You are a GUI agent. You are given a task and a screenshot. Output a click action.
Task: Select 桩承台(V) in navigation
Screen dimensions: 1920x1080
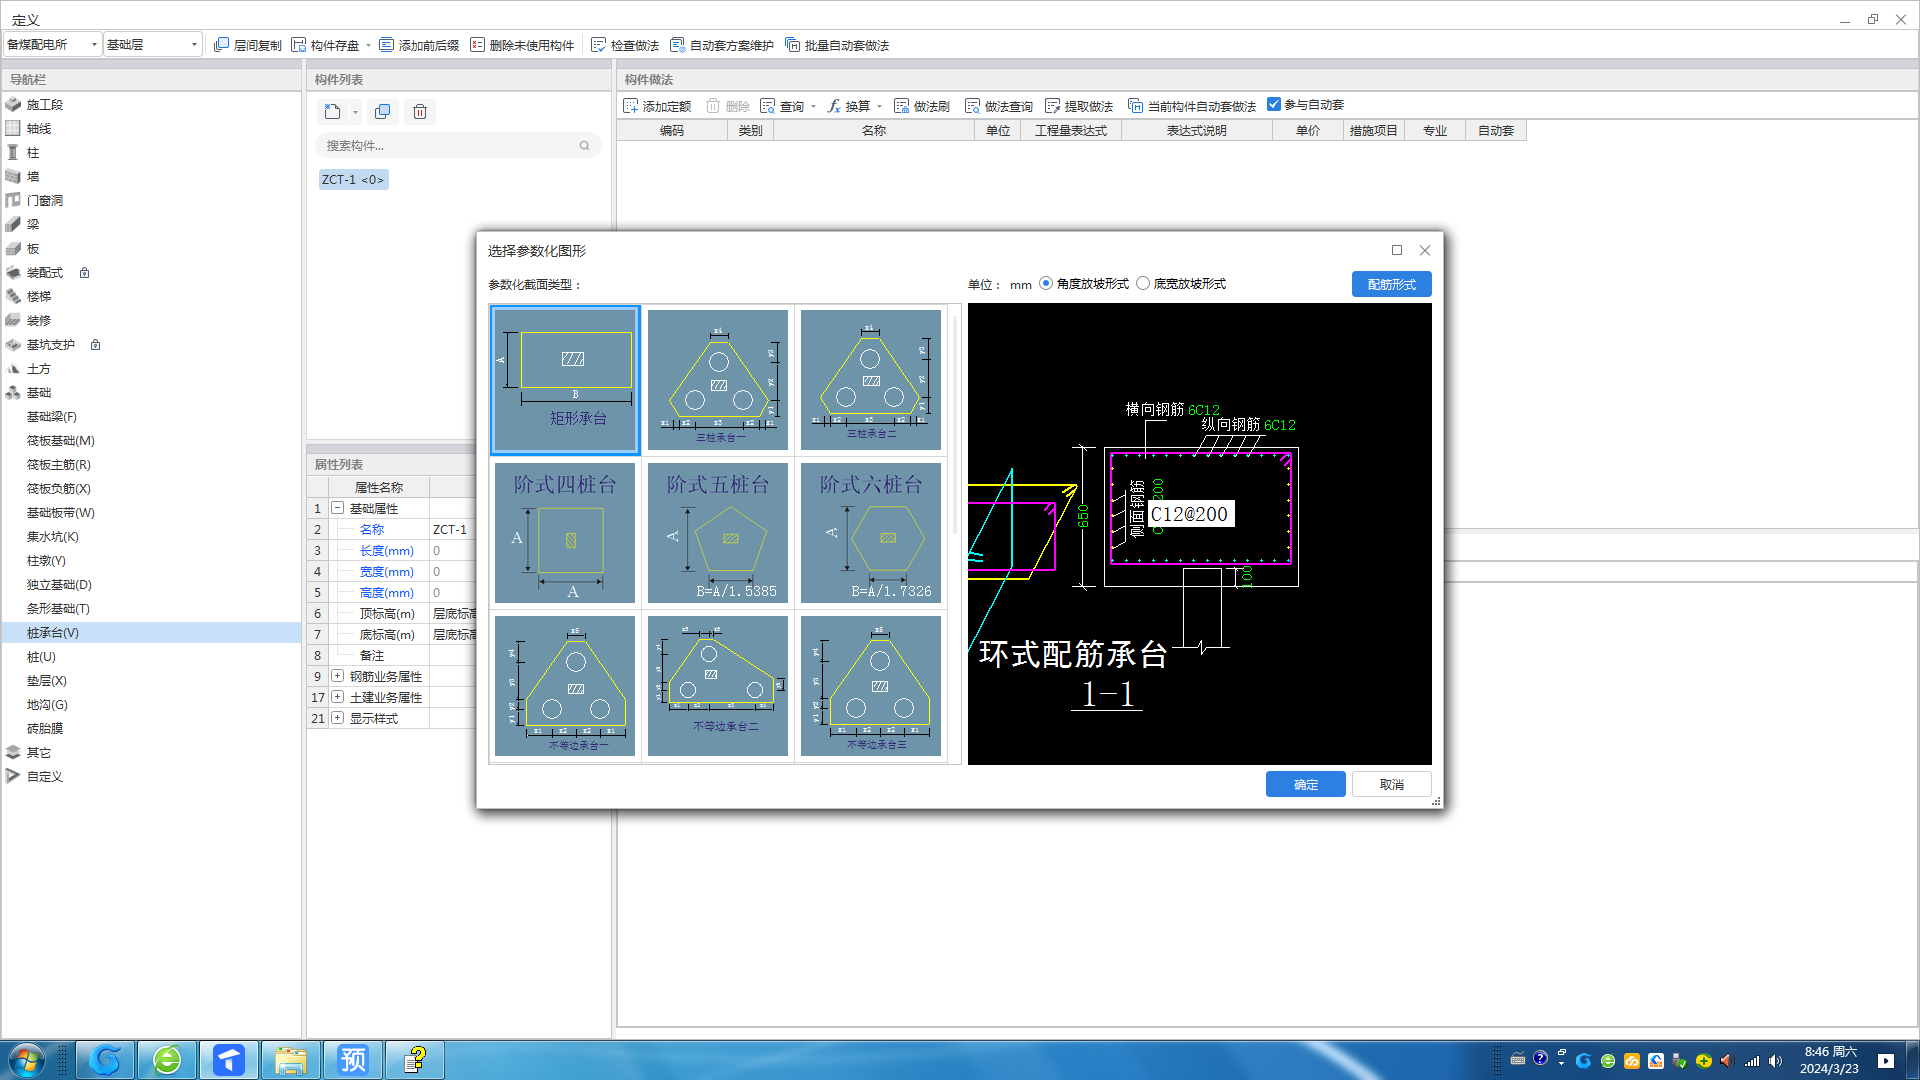[x=150, y=633]
